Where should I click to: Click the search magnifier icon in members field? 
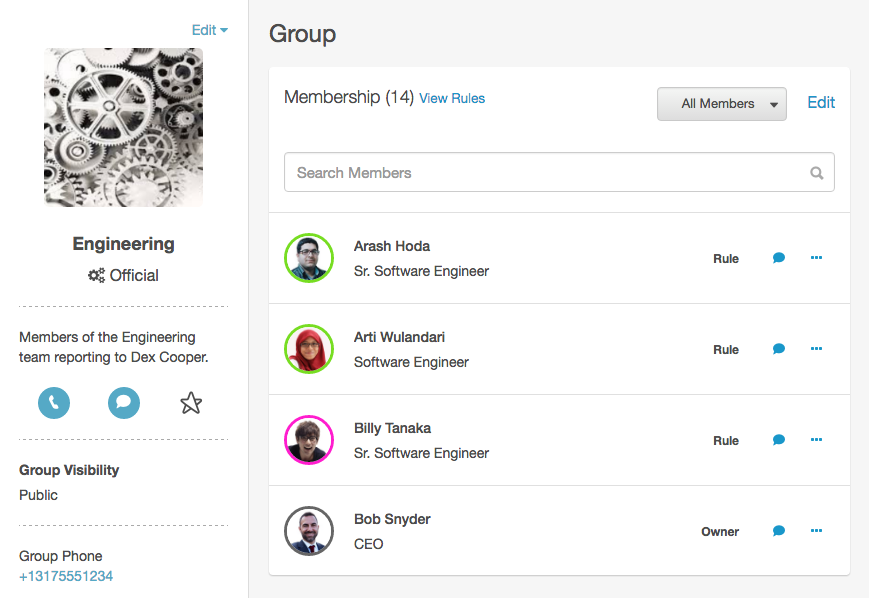[817, 173]
